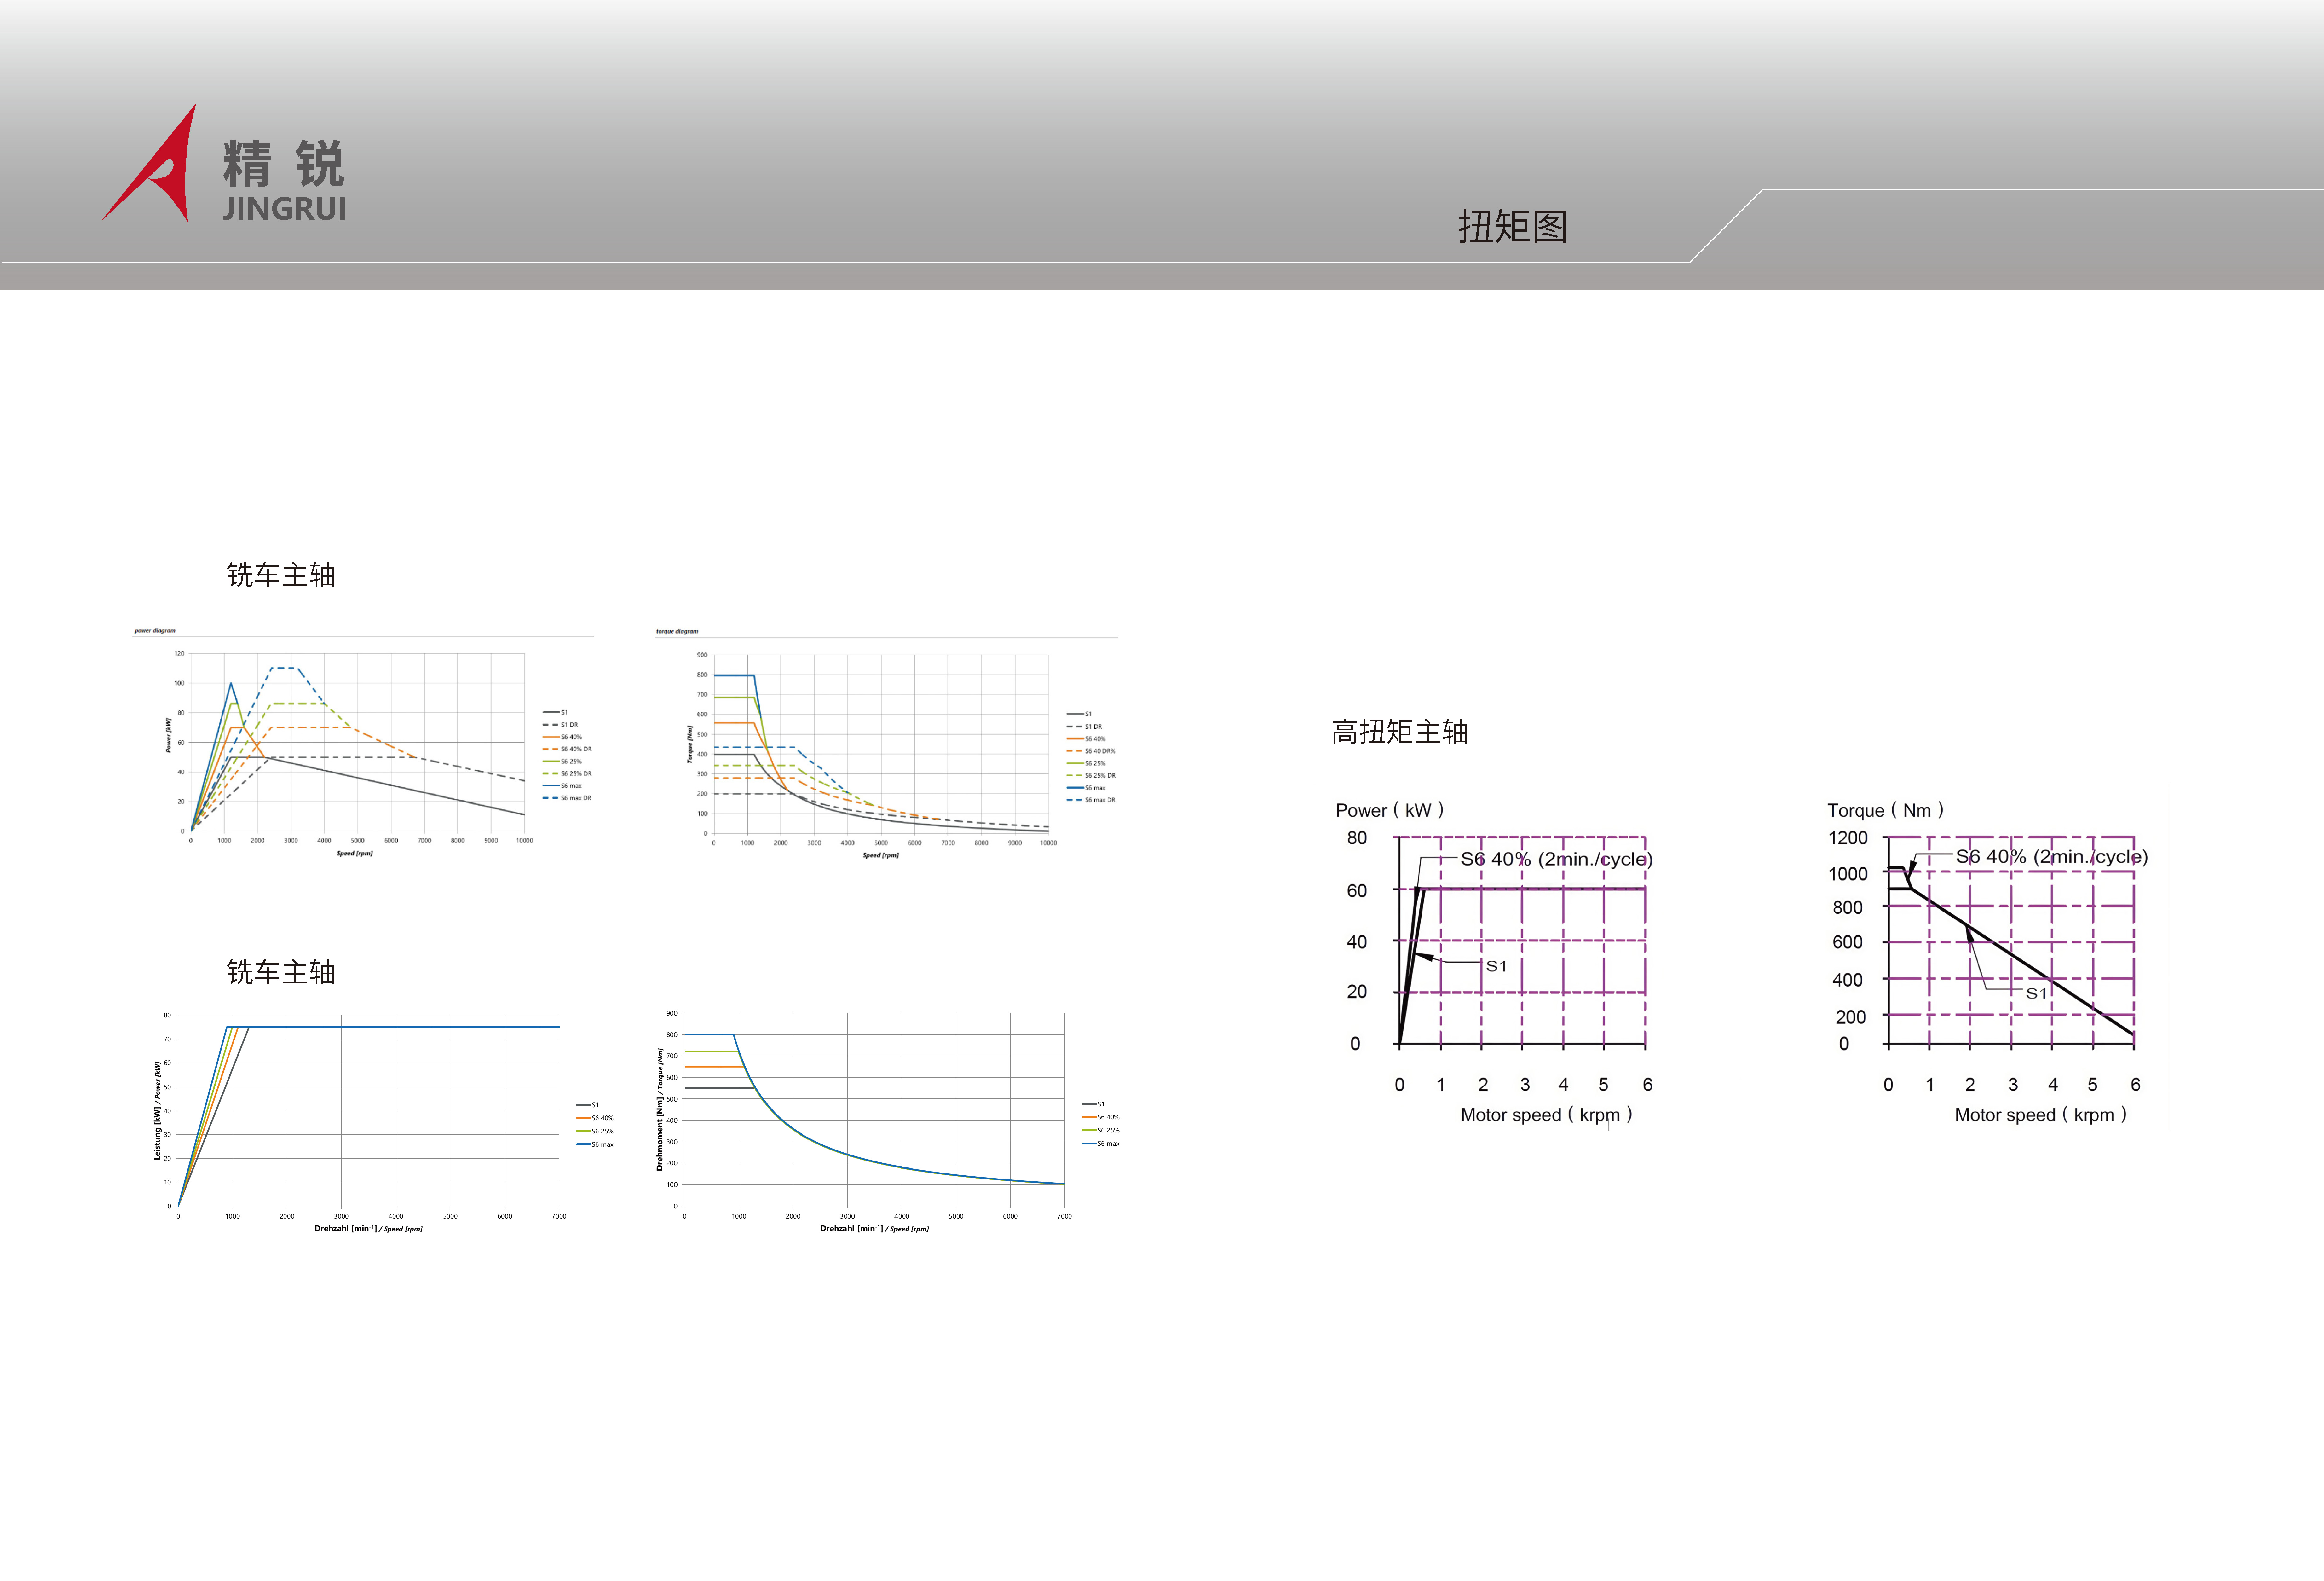Click the Torque (Nm) axis title
The width and height of the screenshot is (2324, 1581).
coord(1885,810)
